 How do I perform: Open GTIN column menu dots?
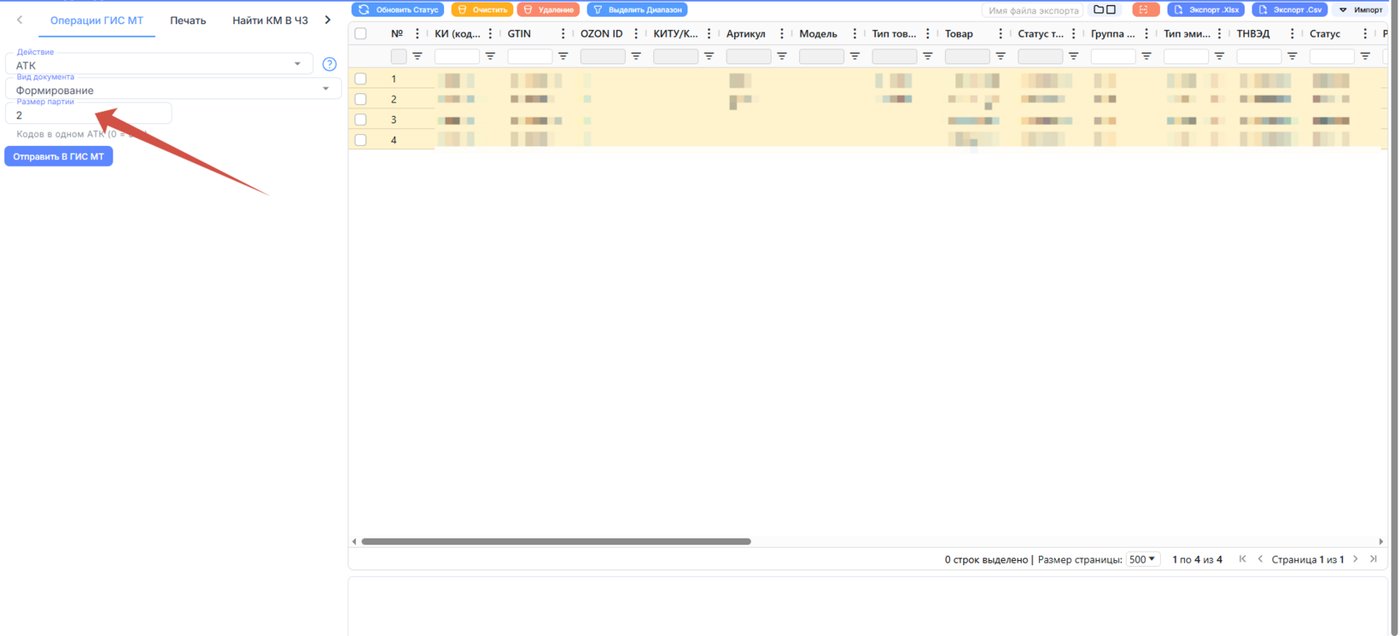tap(564, 33)
